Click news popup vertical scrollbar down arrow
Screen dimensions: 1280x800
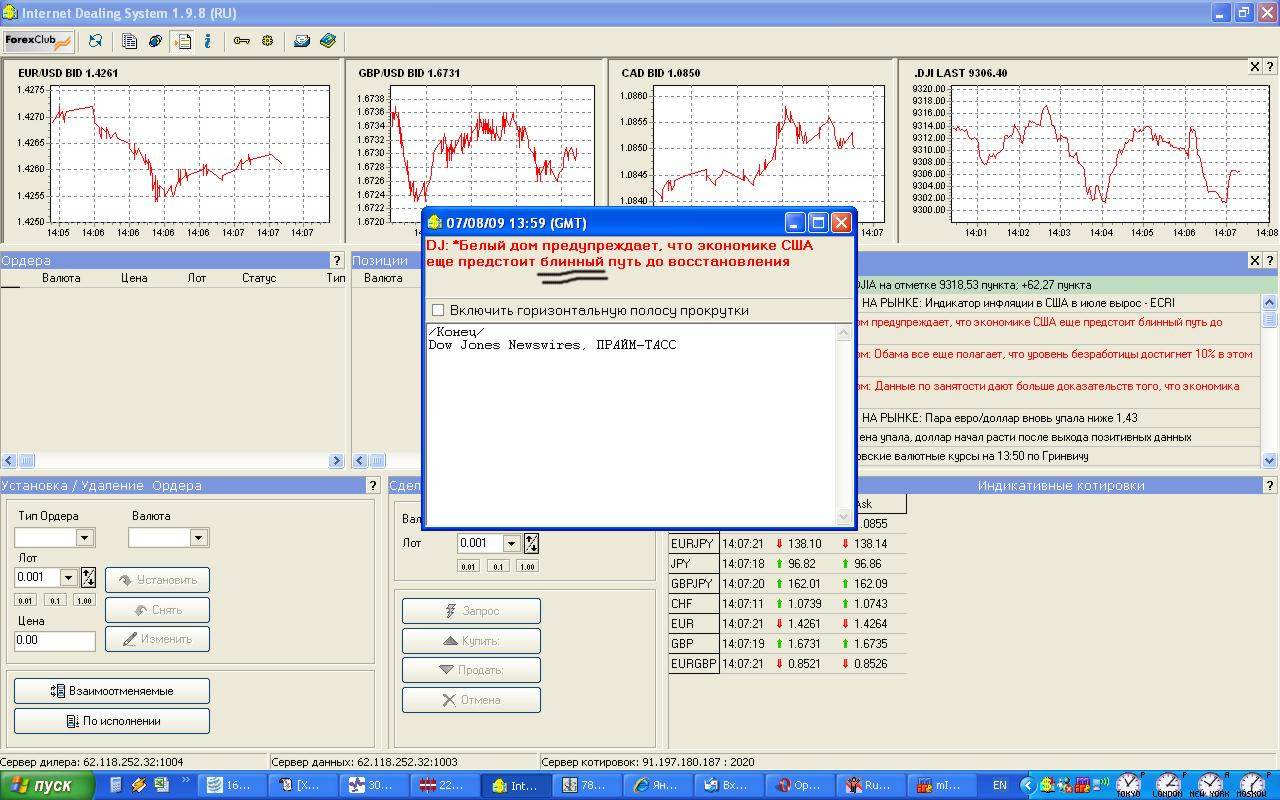click(843, 517)
